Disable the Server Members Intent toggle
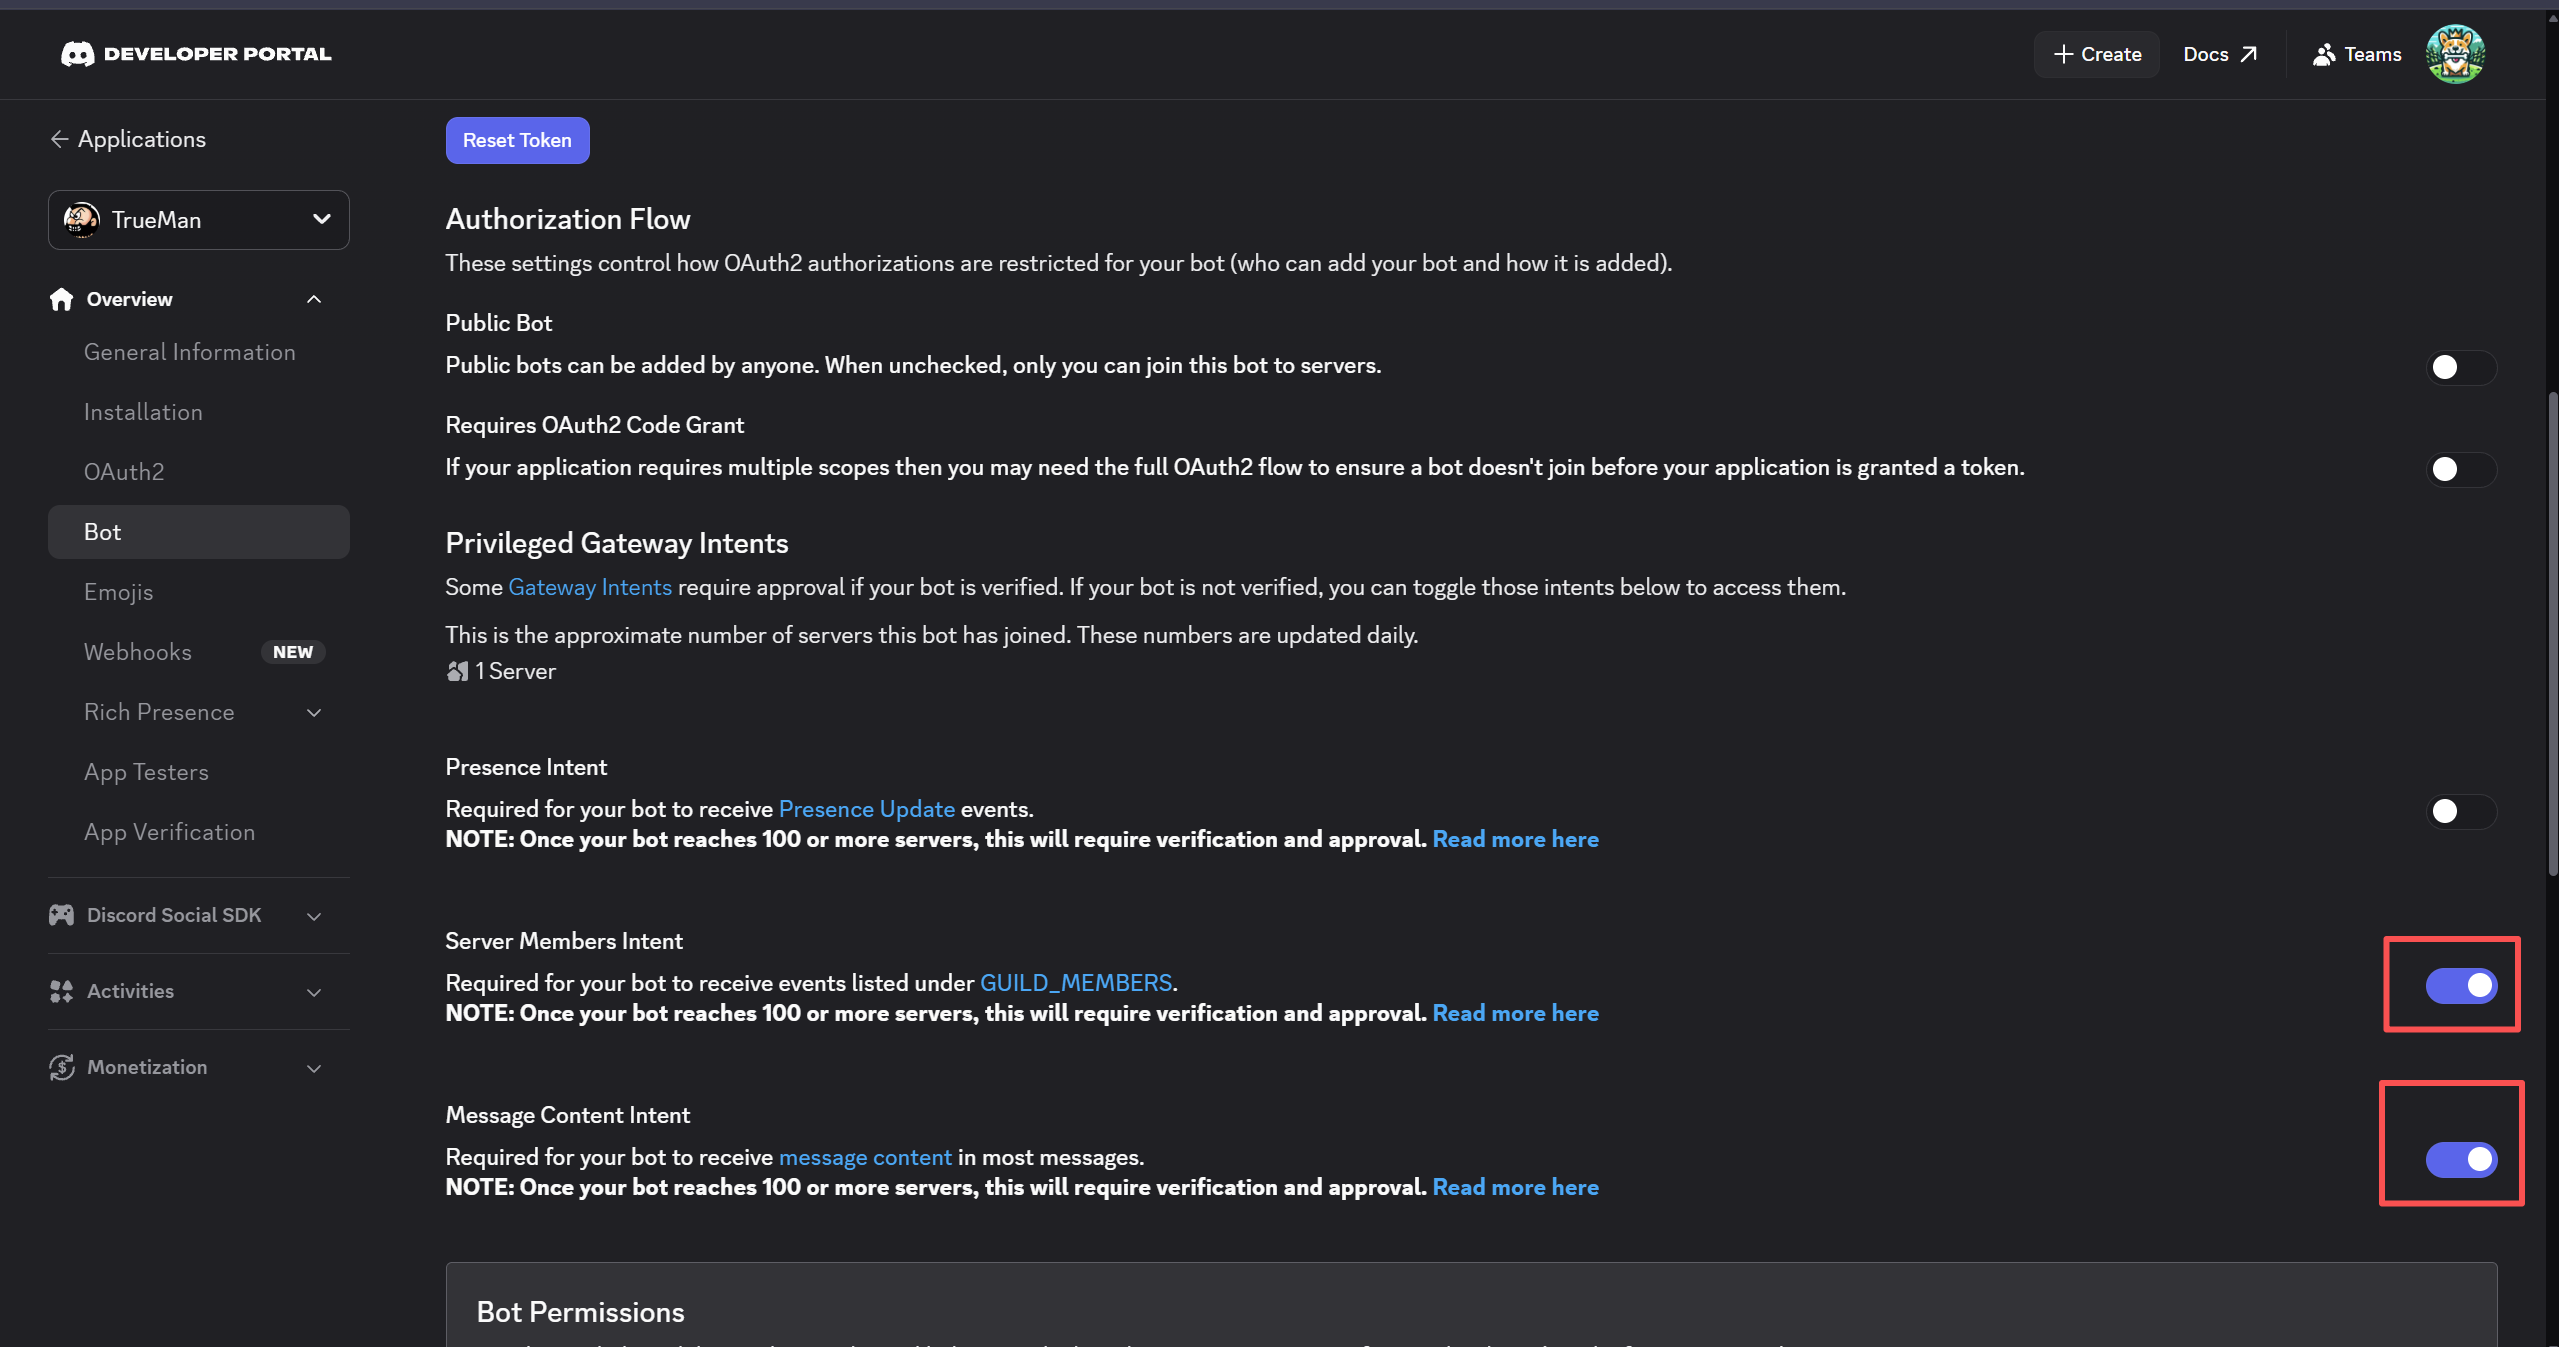This screenshot has width=2559, height=1347. (2460, 985)
